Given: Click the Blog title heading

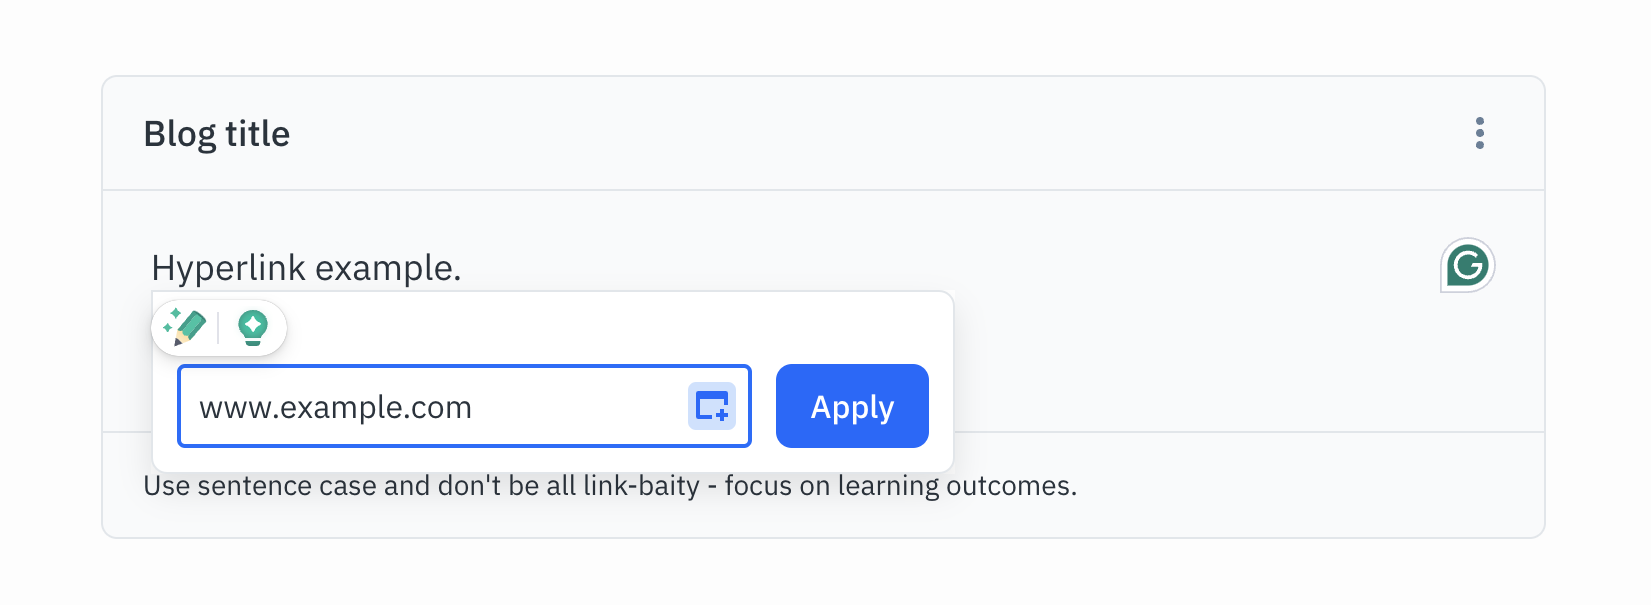Looking at the screenshot, I should pos(218,133).
